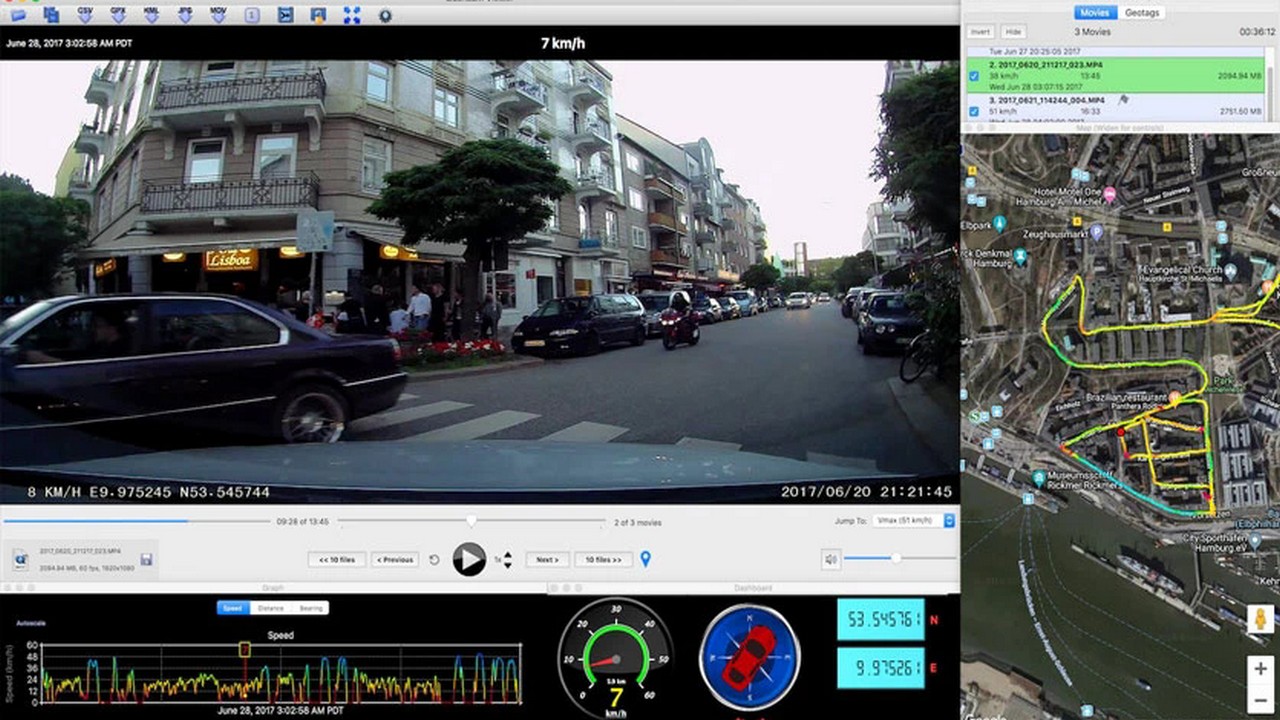The width and height of the screenshot is (1280, 720).
Task: Mute audio with the speaker icon
Action: click(830, 559)
